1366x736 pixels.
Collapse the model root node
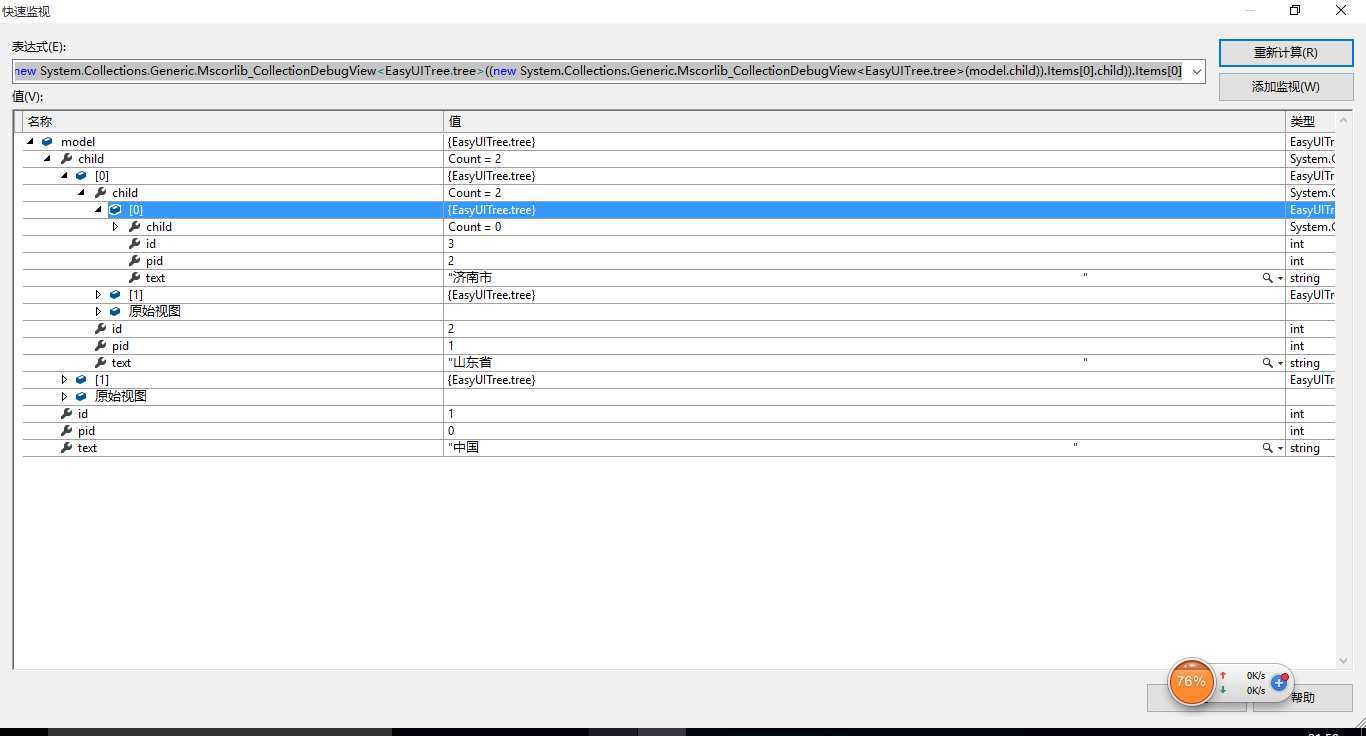coord(30,142)
